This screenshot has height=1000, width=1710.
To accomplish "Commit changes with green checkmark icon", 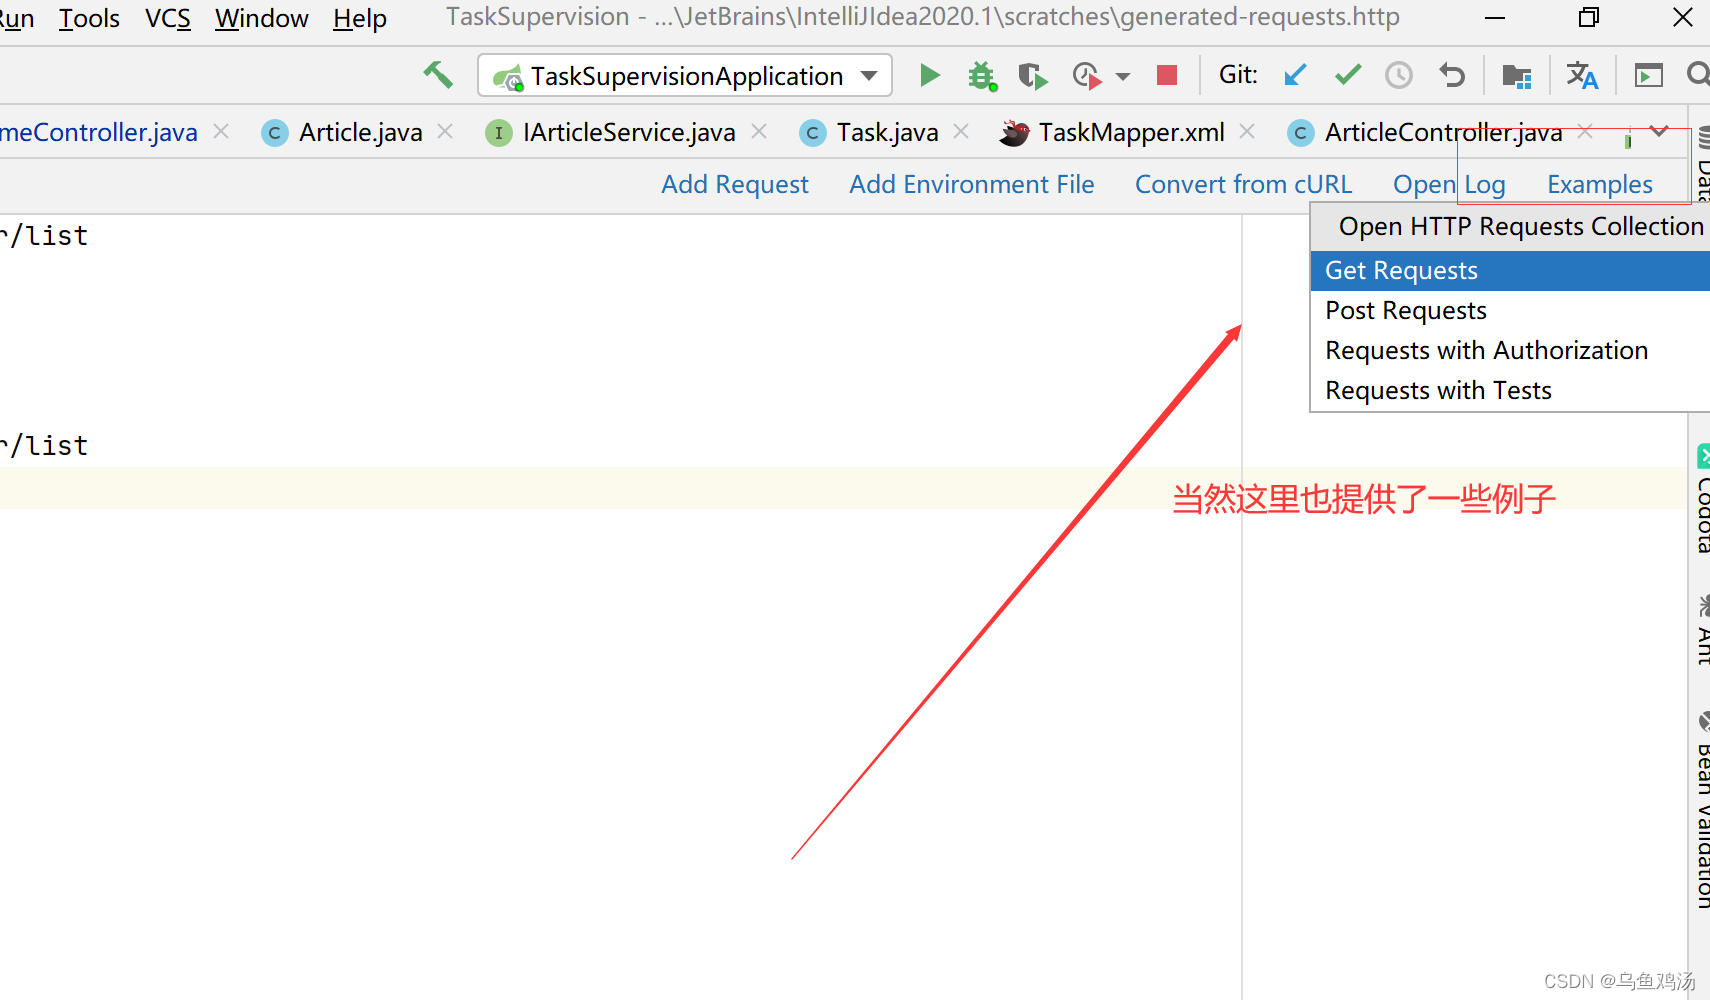I will pos(1348,75).
